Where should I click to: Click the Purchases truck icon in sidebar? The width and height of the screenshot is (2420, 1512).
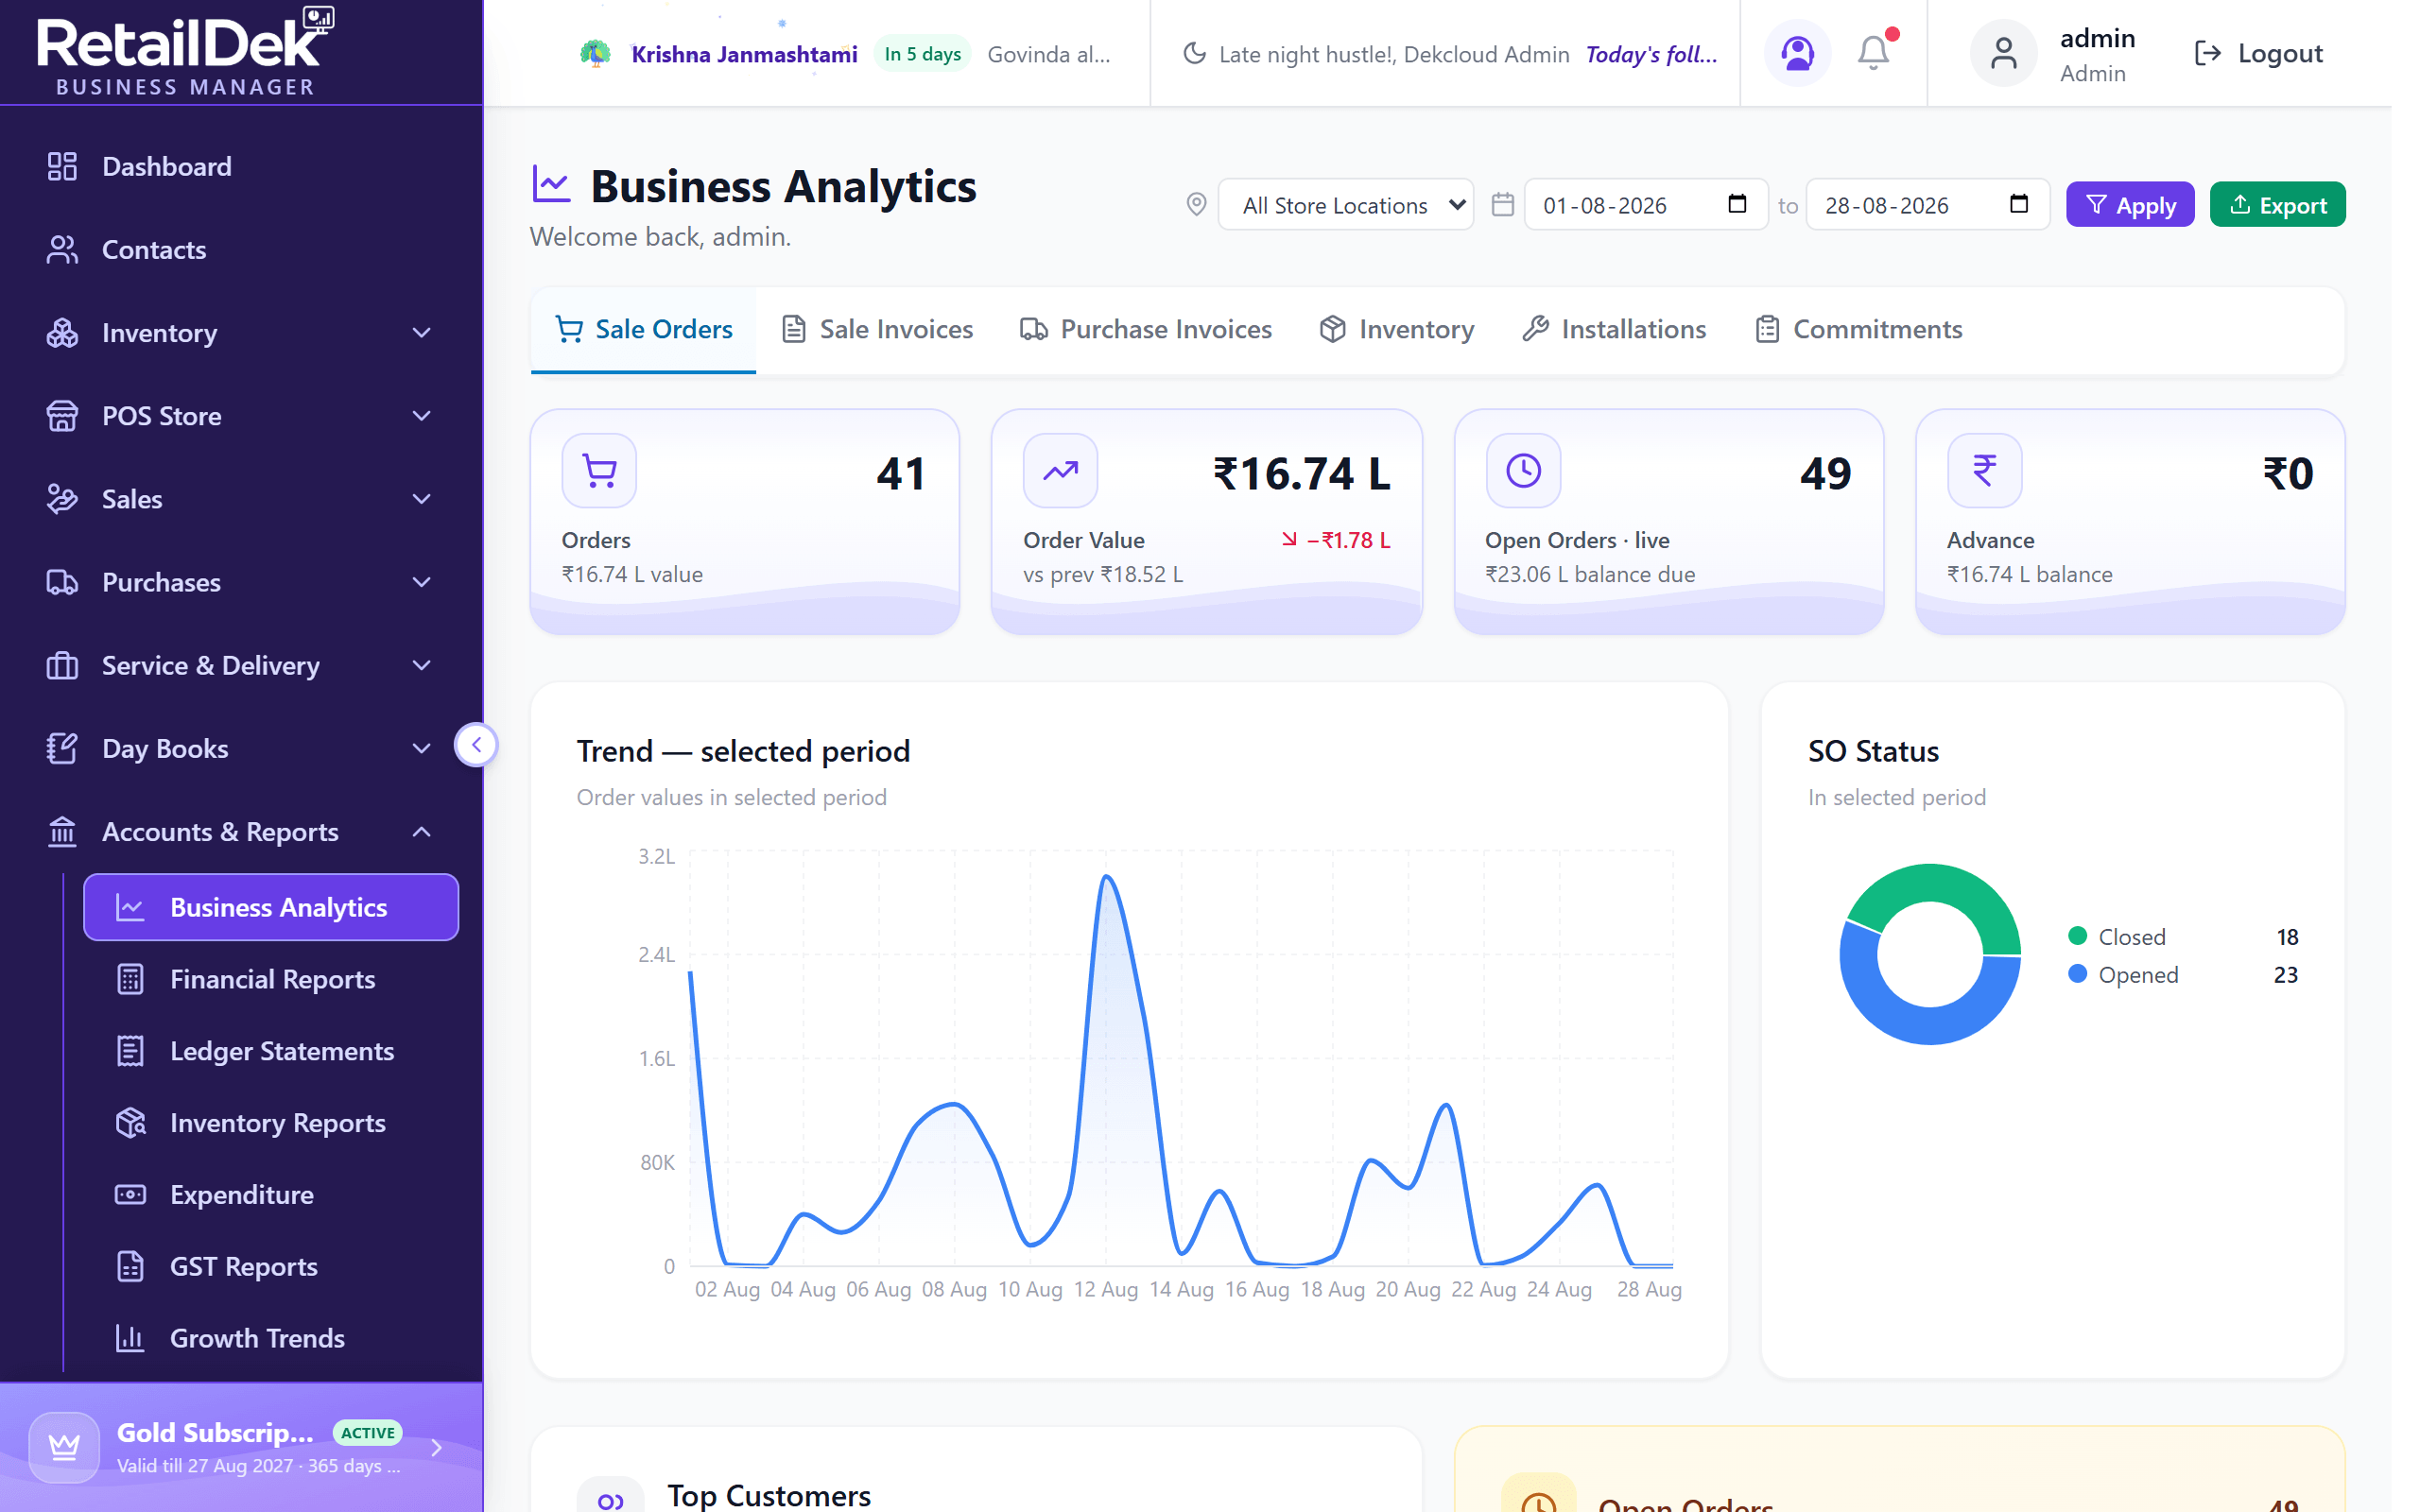pos(62,581)
